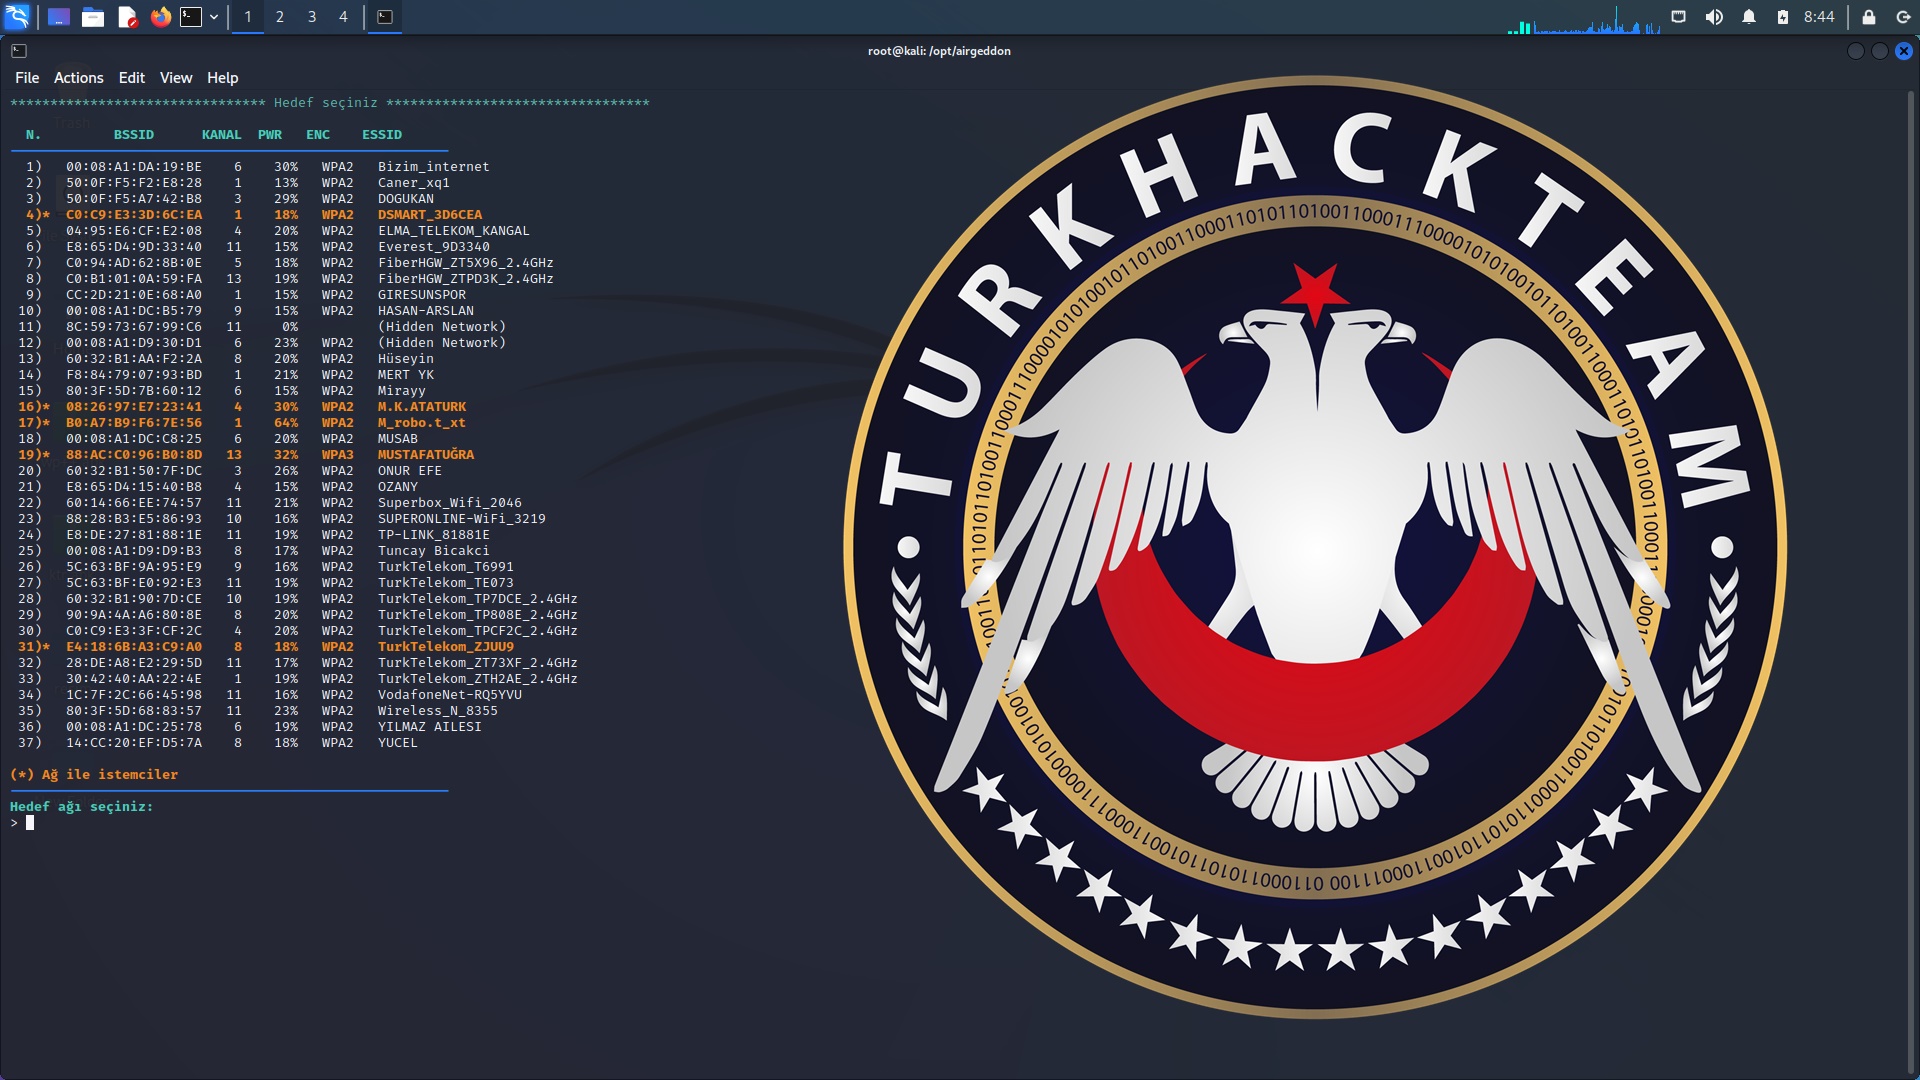The height and width of the screenshot is (1080, 1920).
Task: Switch to workspace 3
Action: (x=312, y=17)
